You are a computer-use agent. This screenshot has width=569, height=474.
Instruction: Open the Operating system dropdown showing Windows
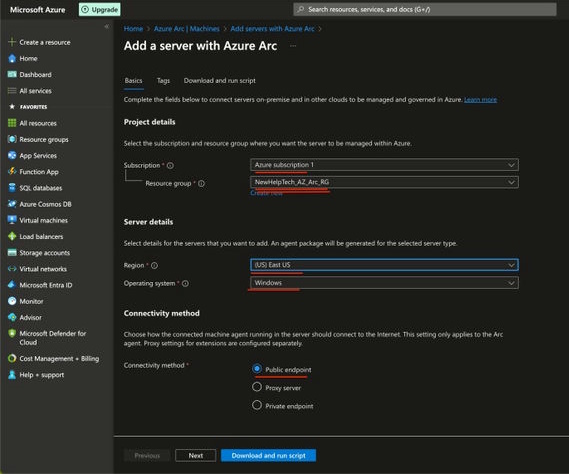[384, 283]
